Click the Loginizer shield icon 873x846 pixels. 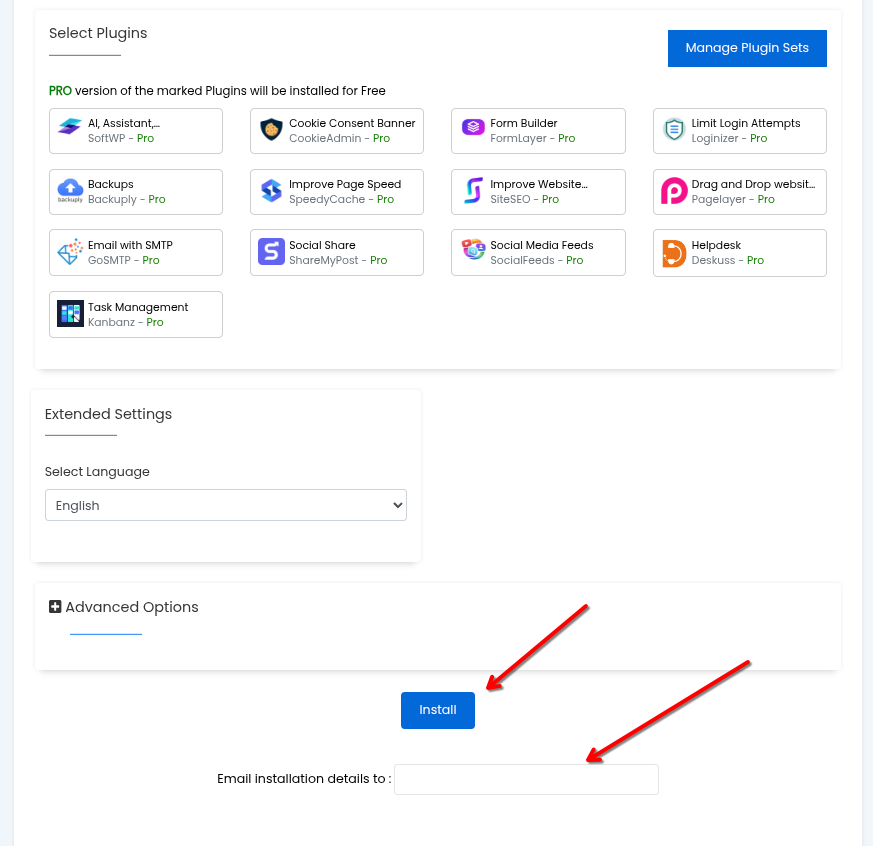click(674, 130)
